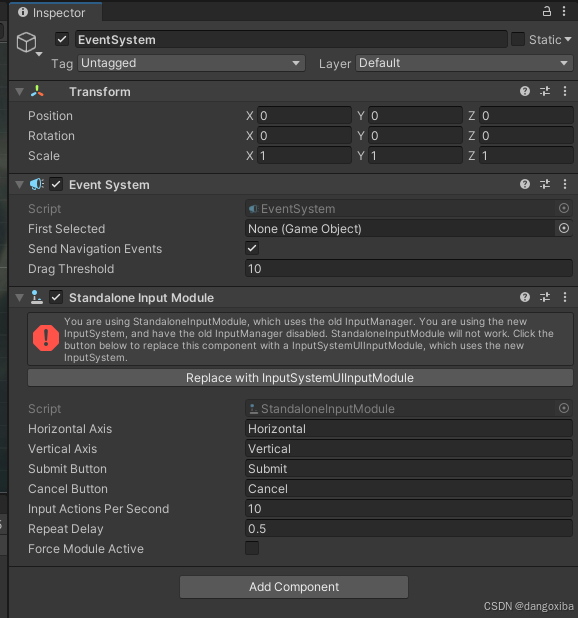Collapse the Event System component foldout
Screen dimensions: 578x618
(x=19, y=184)
